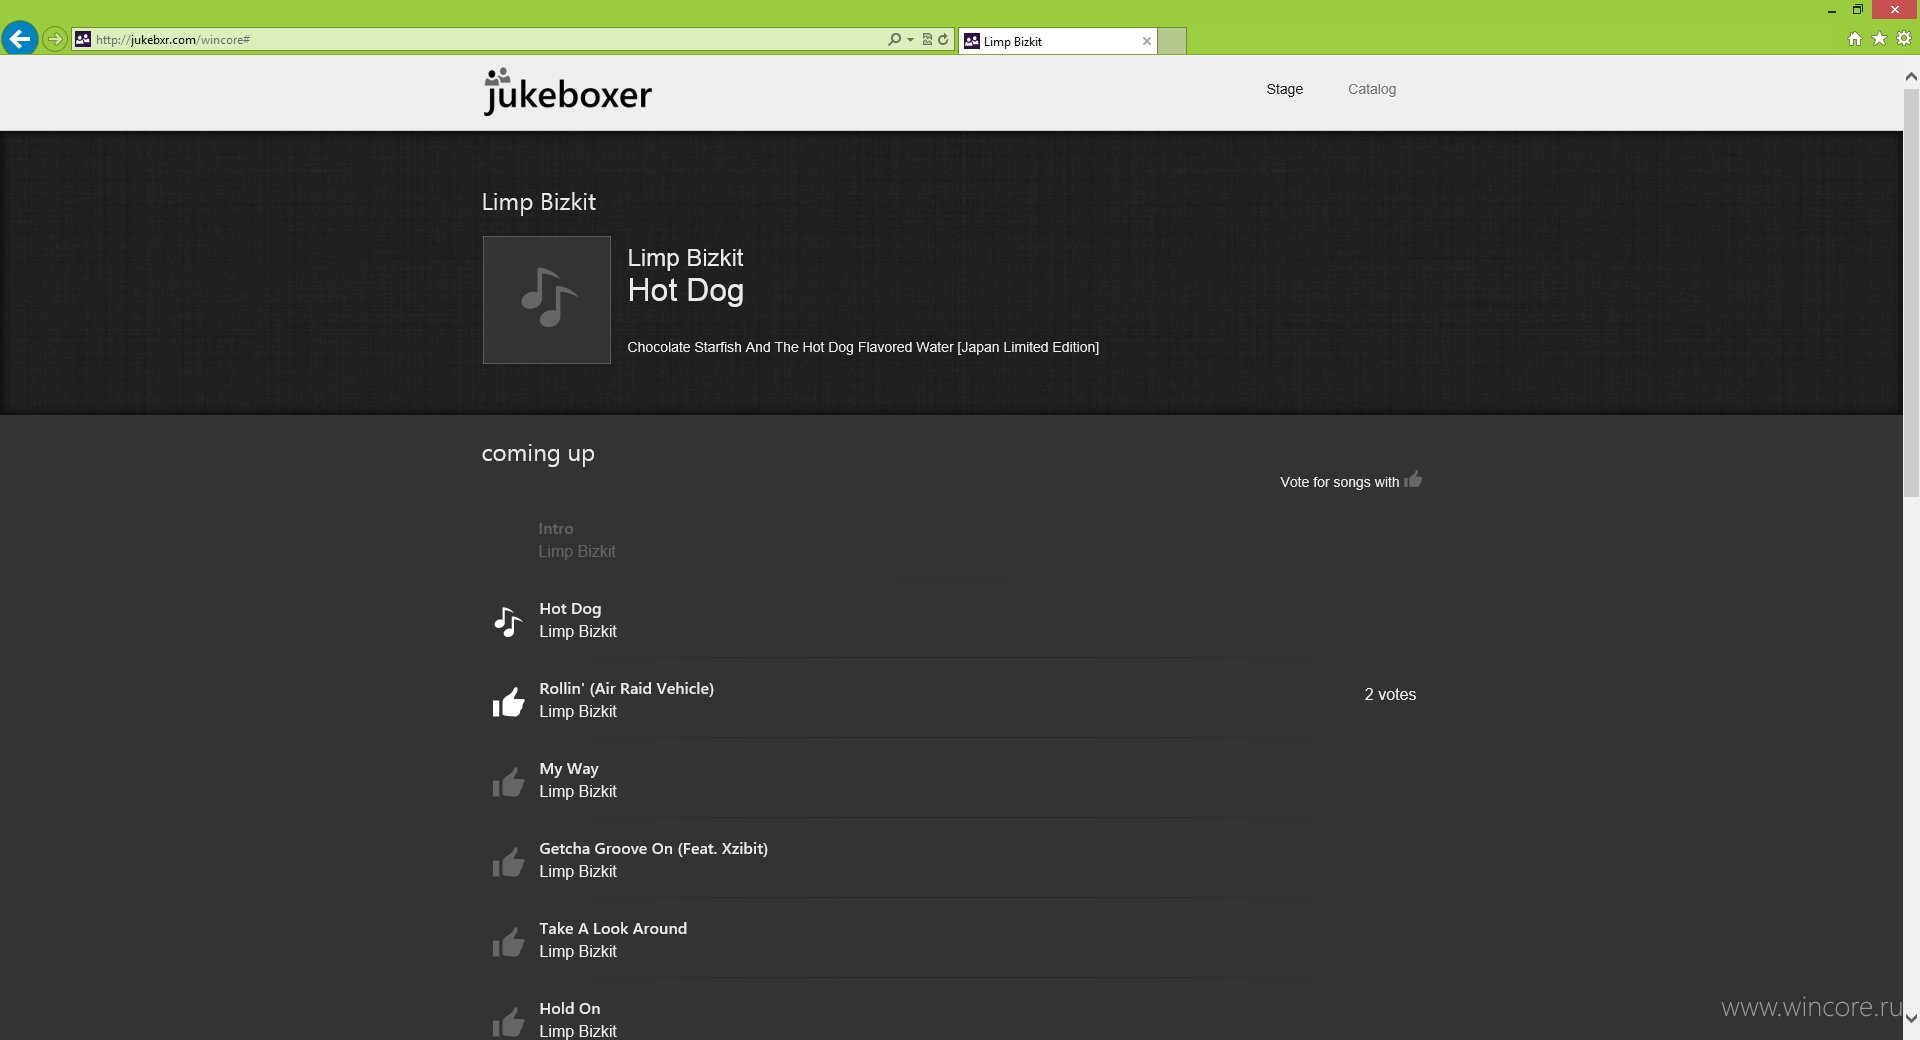The image size is (1920, 1040).
Task: Select the Intro song row title
Action: (556, 529)
